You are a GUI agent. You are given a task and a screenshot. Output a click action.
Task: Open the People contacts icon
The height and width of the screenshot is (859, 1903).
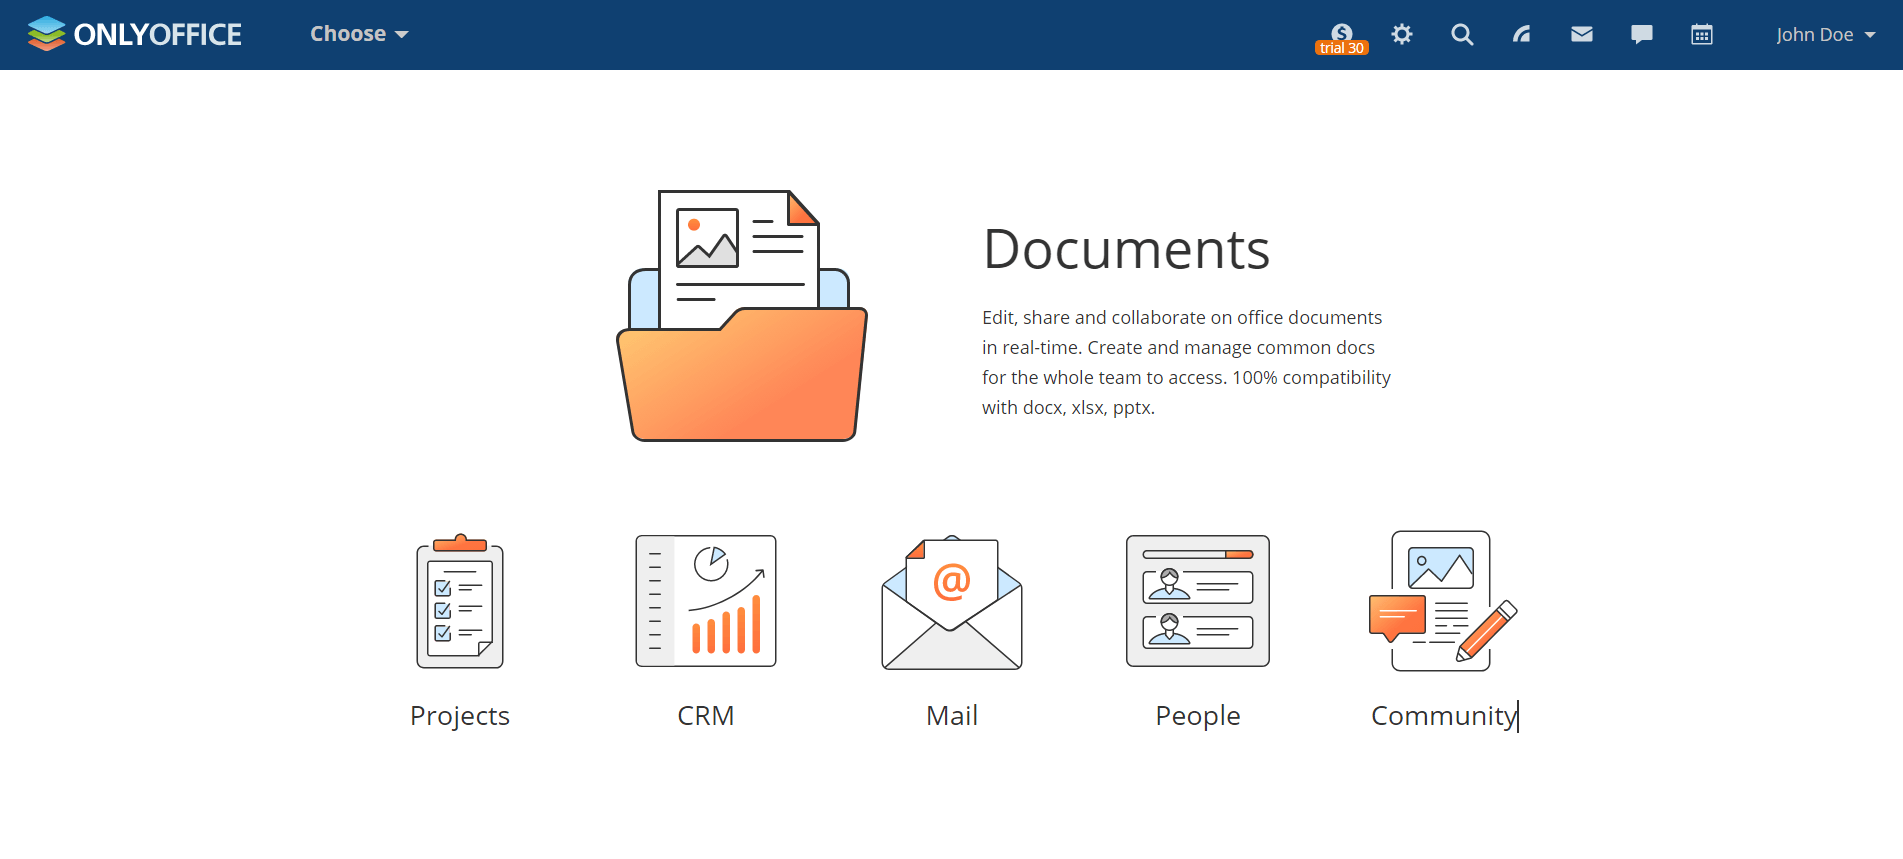[x=1198, y=601]
